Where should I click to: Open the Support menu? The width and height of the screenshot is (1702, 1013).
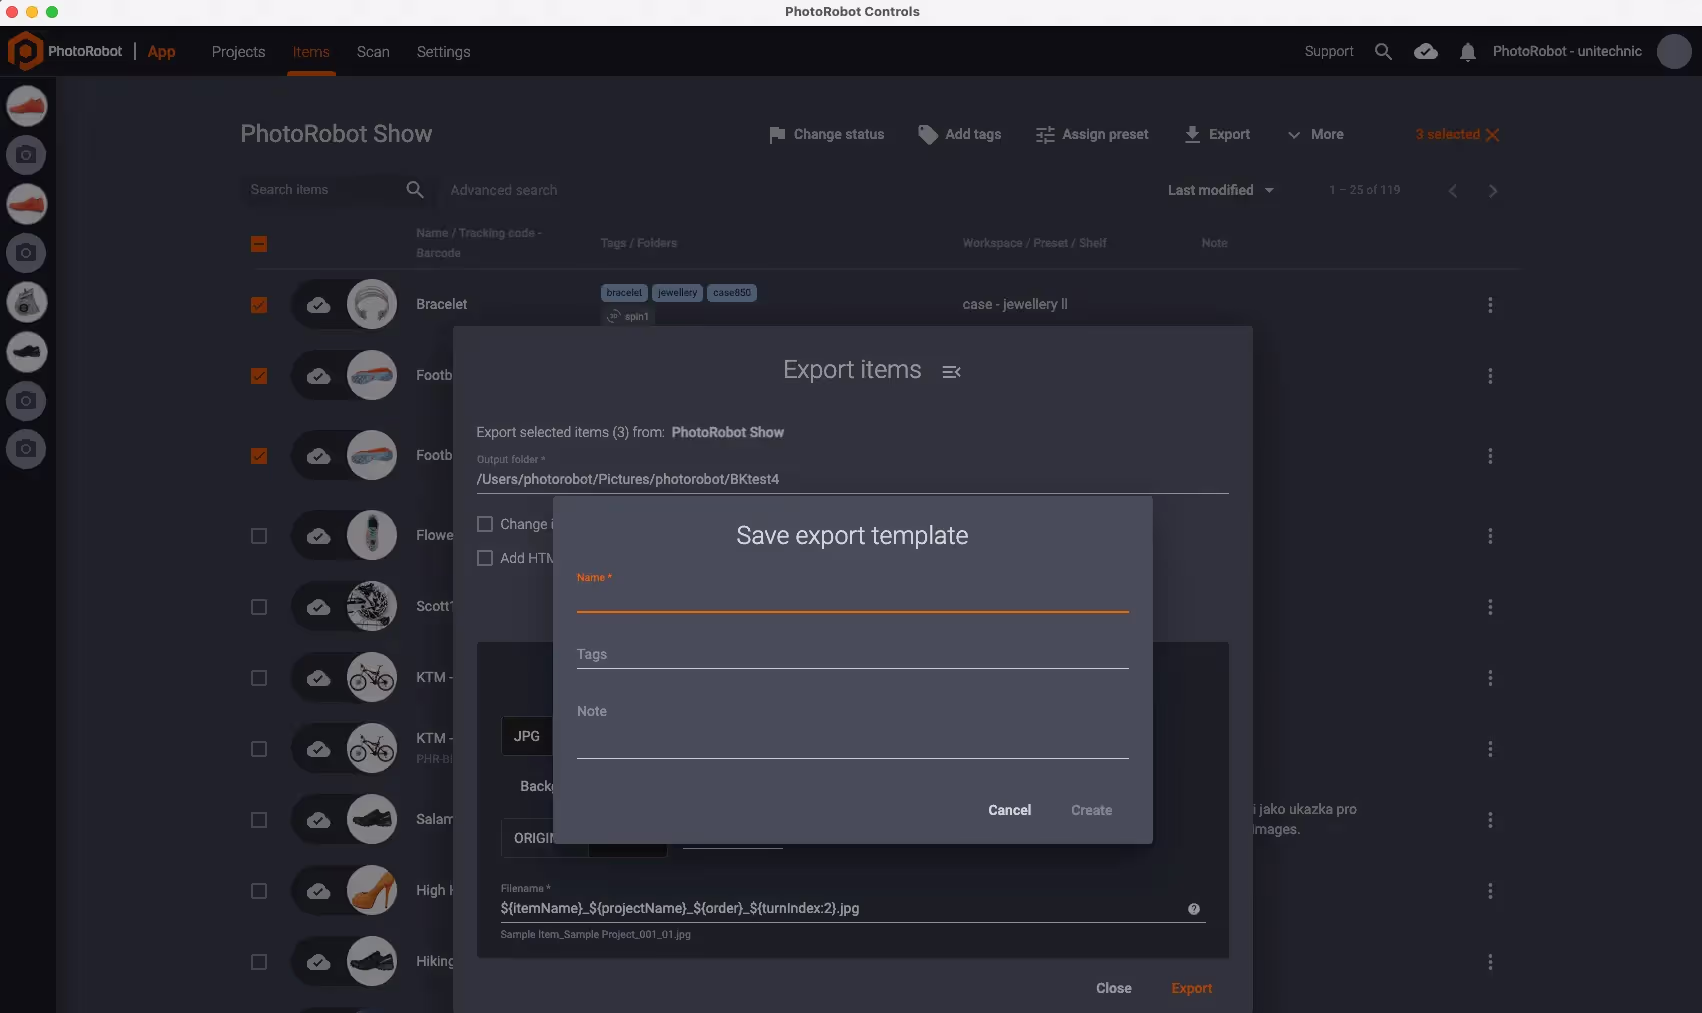1329,51
